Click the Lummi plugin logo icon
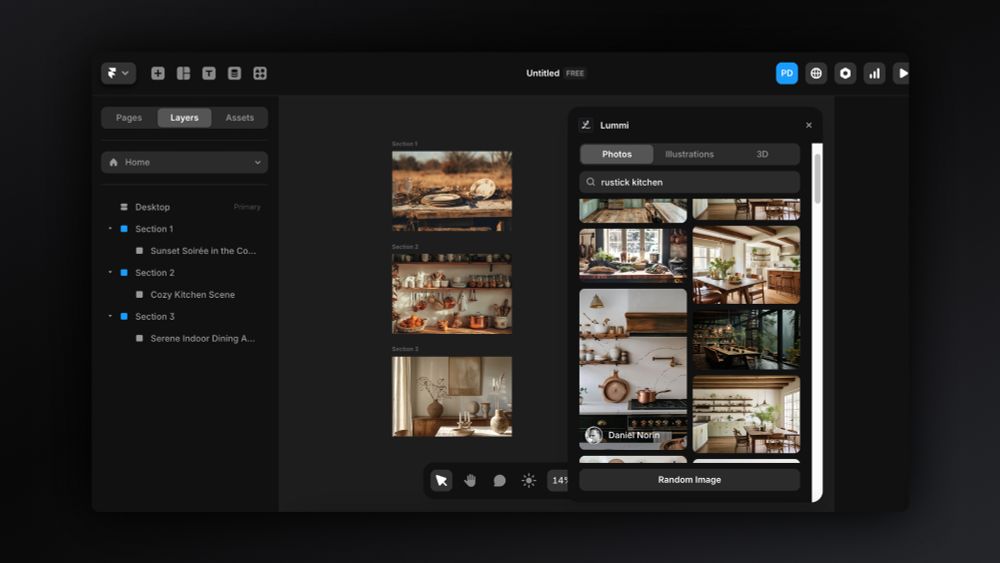 point(585,125)
